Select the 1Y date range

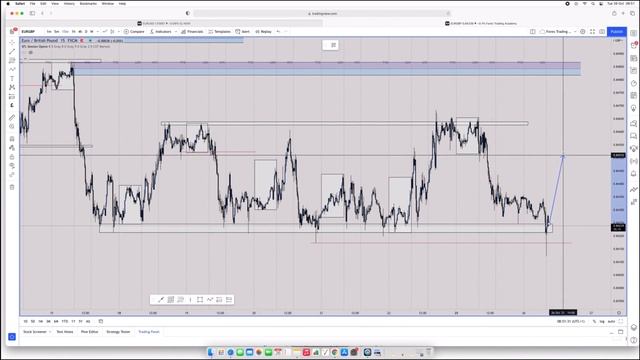(73, 322)
